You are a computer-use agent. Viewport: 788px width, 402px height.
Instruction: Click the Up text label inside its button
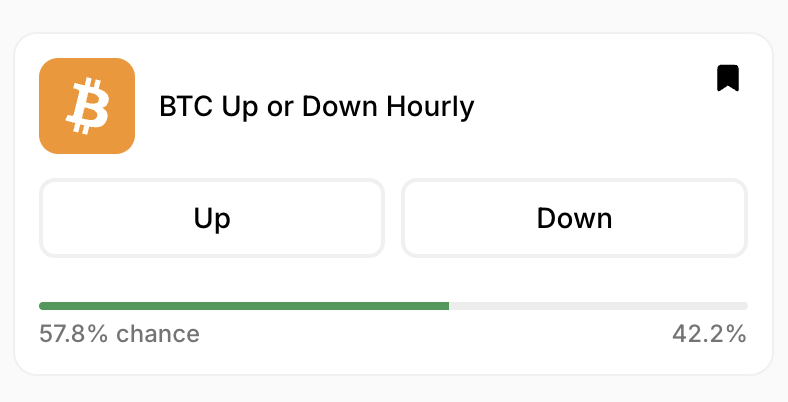coord(212,219)
